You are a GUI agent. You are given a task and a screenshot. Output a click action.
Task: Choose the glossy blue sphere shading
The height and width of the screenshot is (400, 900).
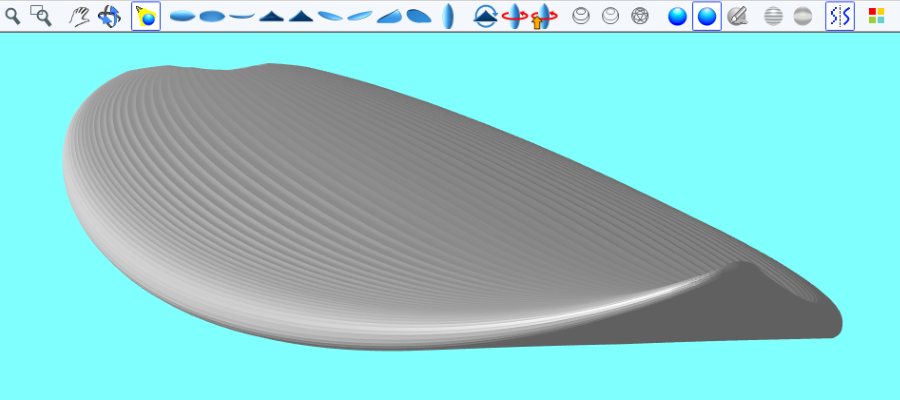(x=677, y=16)
